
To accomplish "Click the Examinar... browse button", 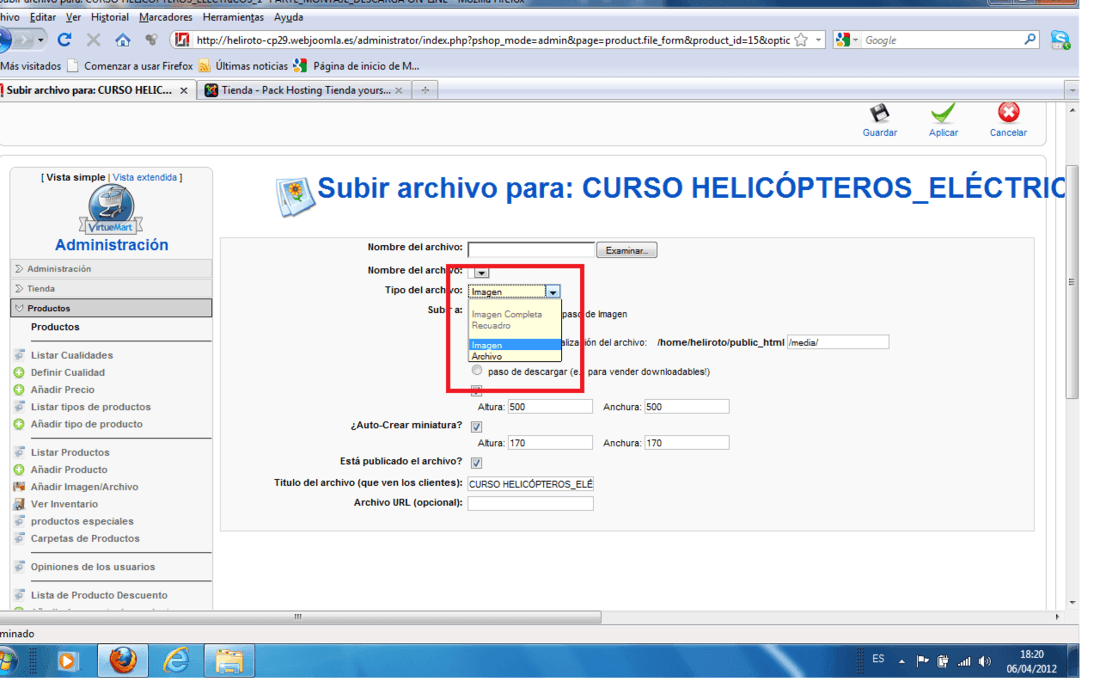I will 626,250.
